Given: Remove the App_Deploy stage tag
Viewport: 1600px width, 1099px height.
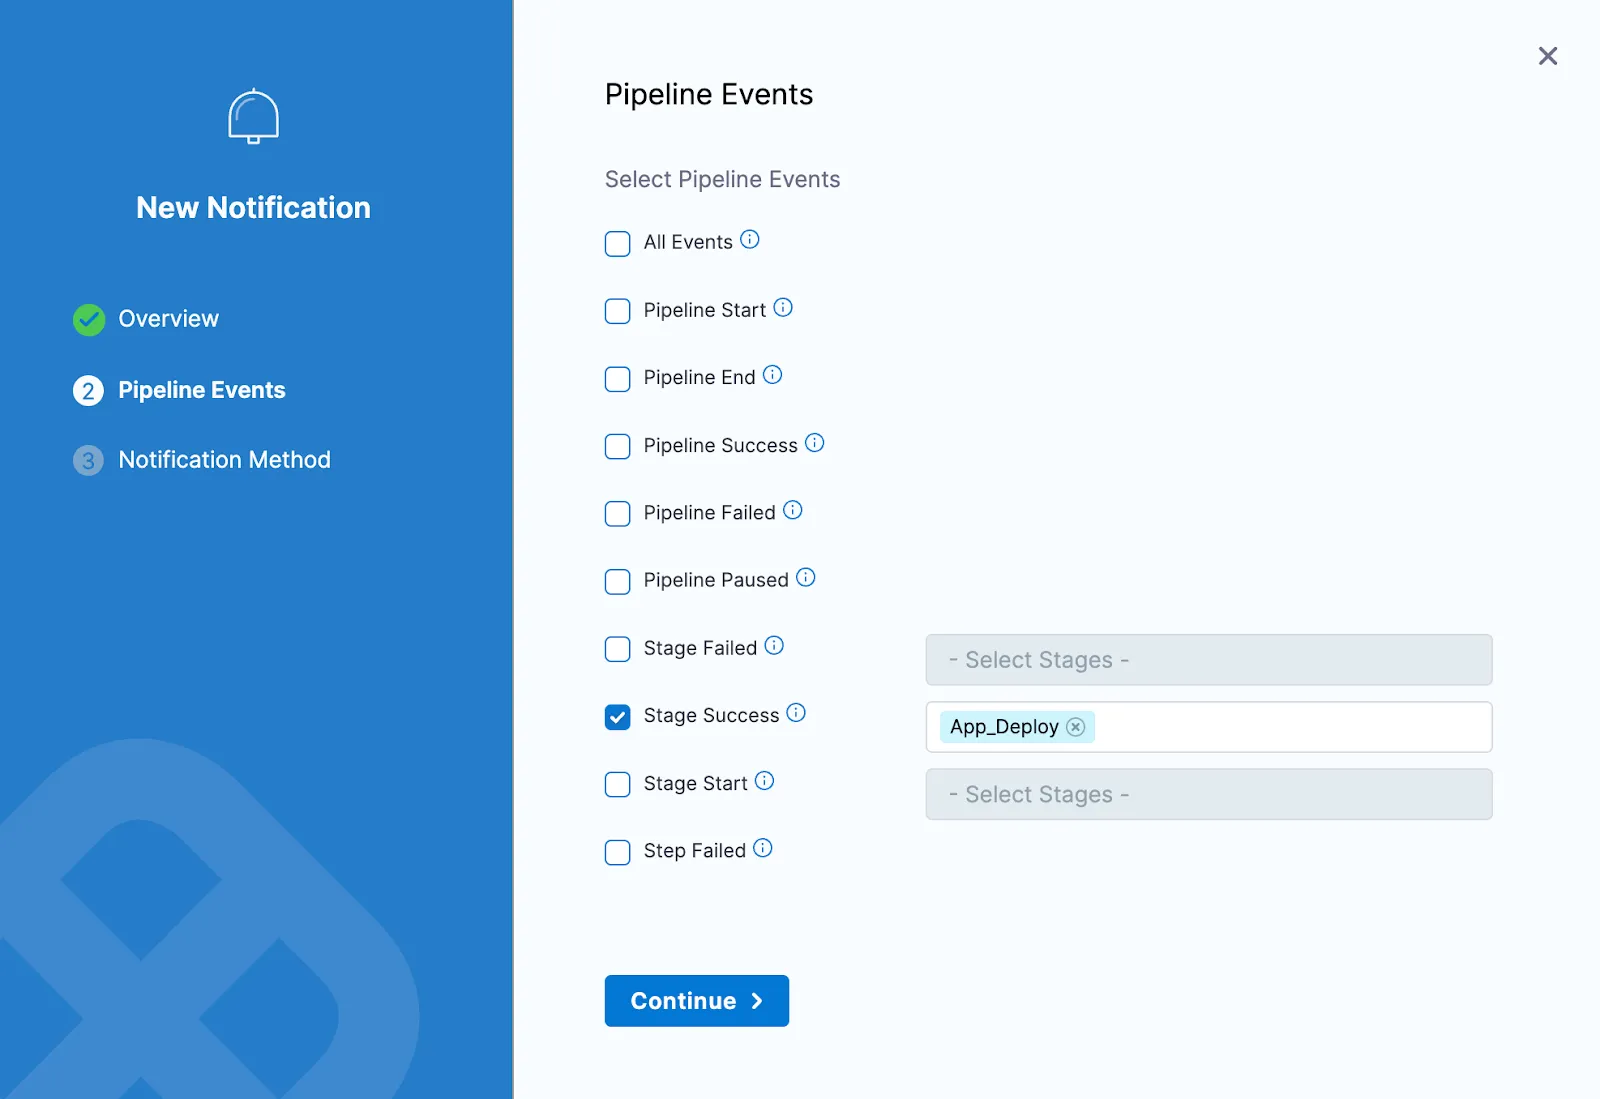Looking at the screenshot, I should 1075,727.
